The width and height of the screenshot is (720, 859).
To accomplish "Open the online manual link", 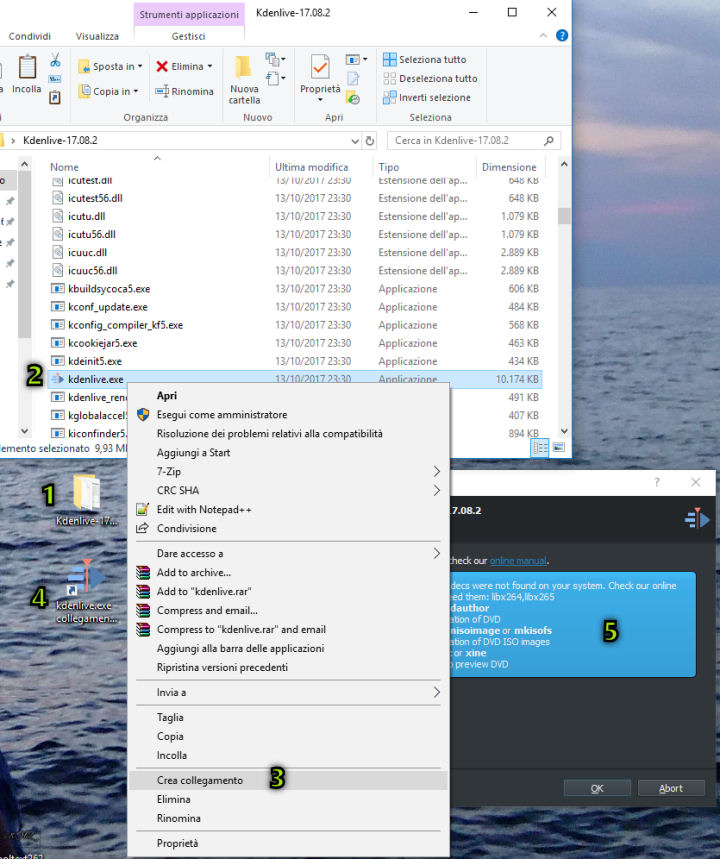I will [518, 560].
